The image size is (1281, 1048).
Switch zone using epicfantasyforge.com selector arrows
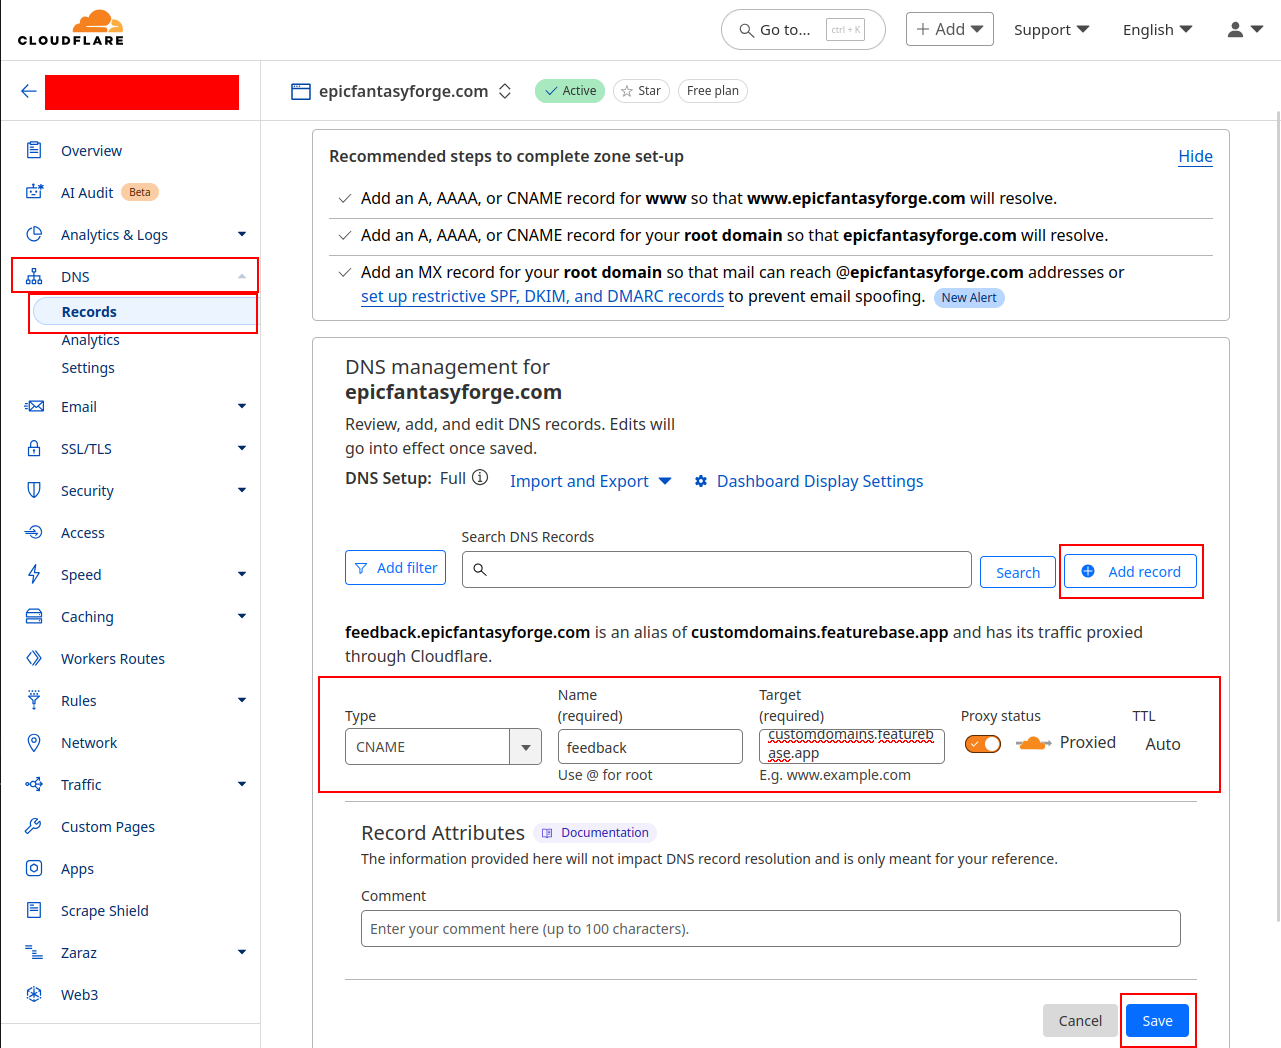click(505, 91)
